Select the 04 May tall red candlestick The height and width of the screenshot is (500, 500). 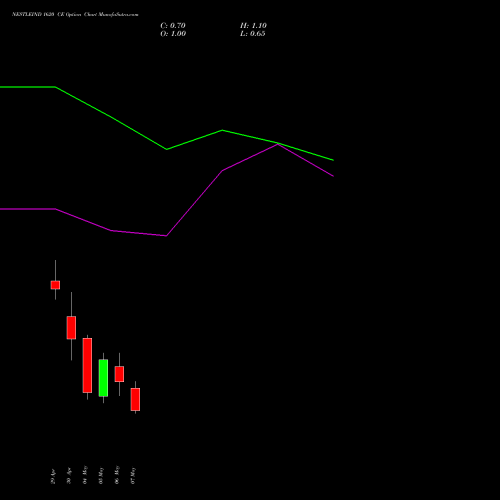tap(87, 365)
